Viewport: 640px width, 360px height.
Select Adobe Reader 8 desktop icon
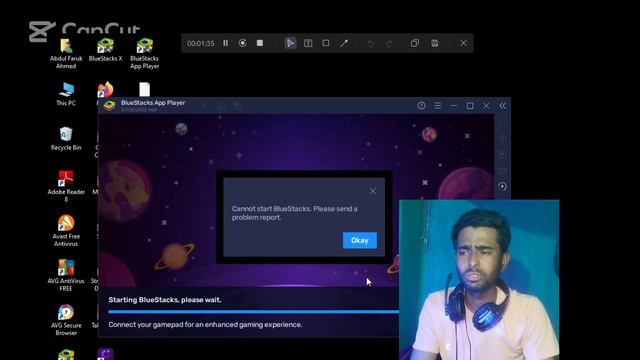coord(66,187)
